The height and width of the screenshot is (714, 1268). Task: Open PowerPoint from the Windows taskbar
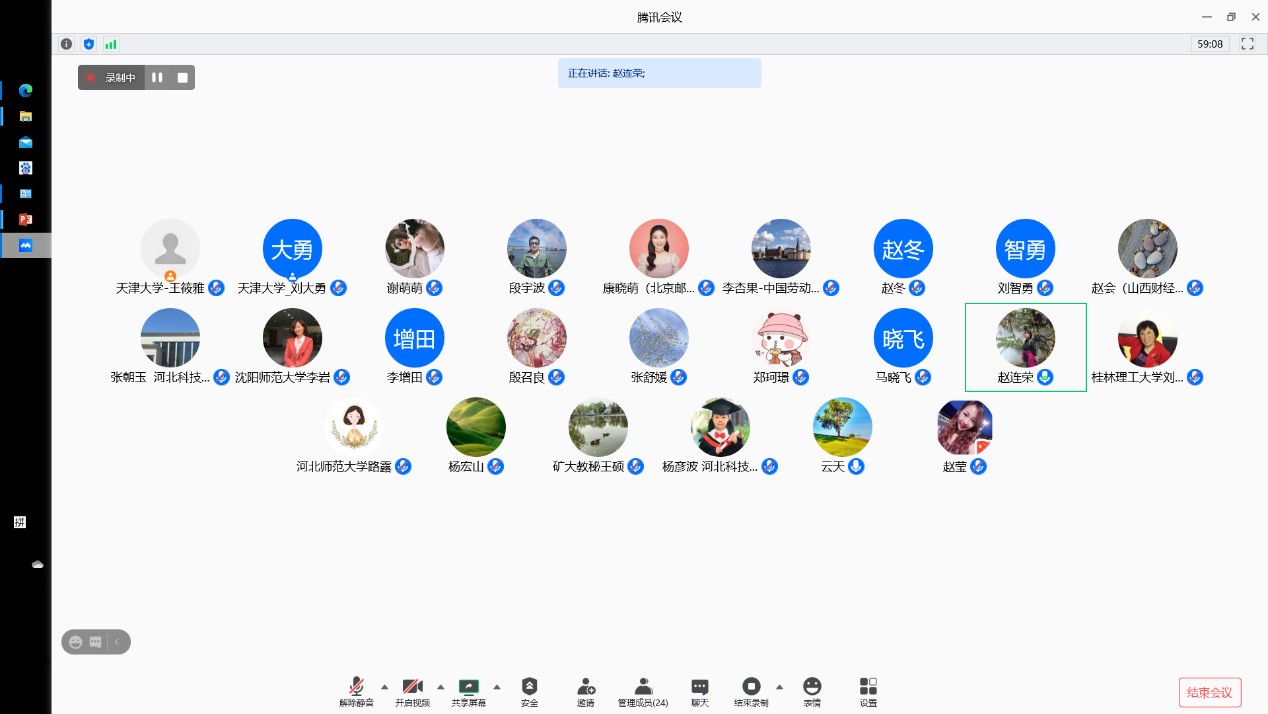(x=26, y=219)
